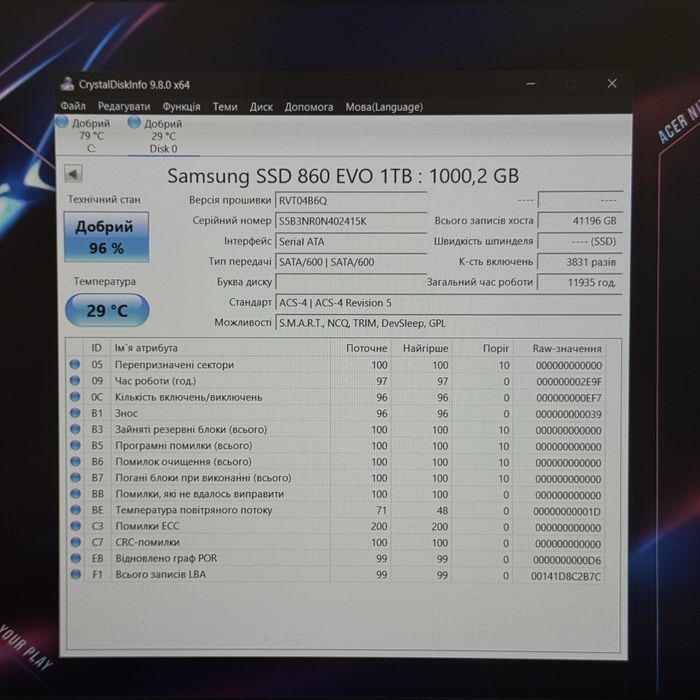Click the transfer mode field SATA/600 | SATA/600
700x700 pixels.
[x=351, y=262]
